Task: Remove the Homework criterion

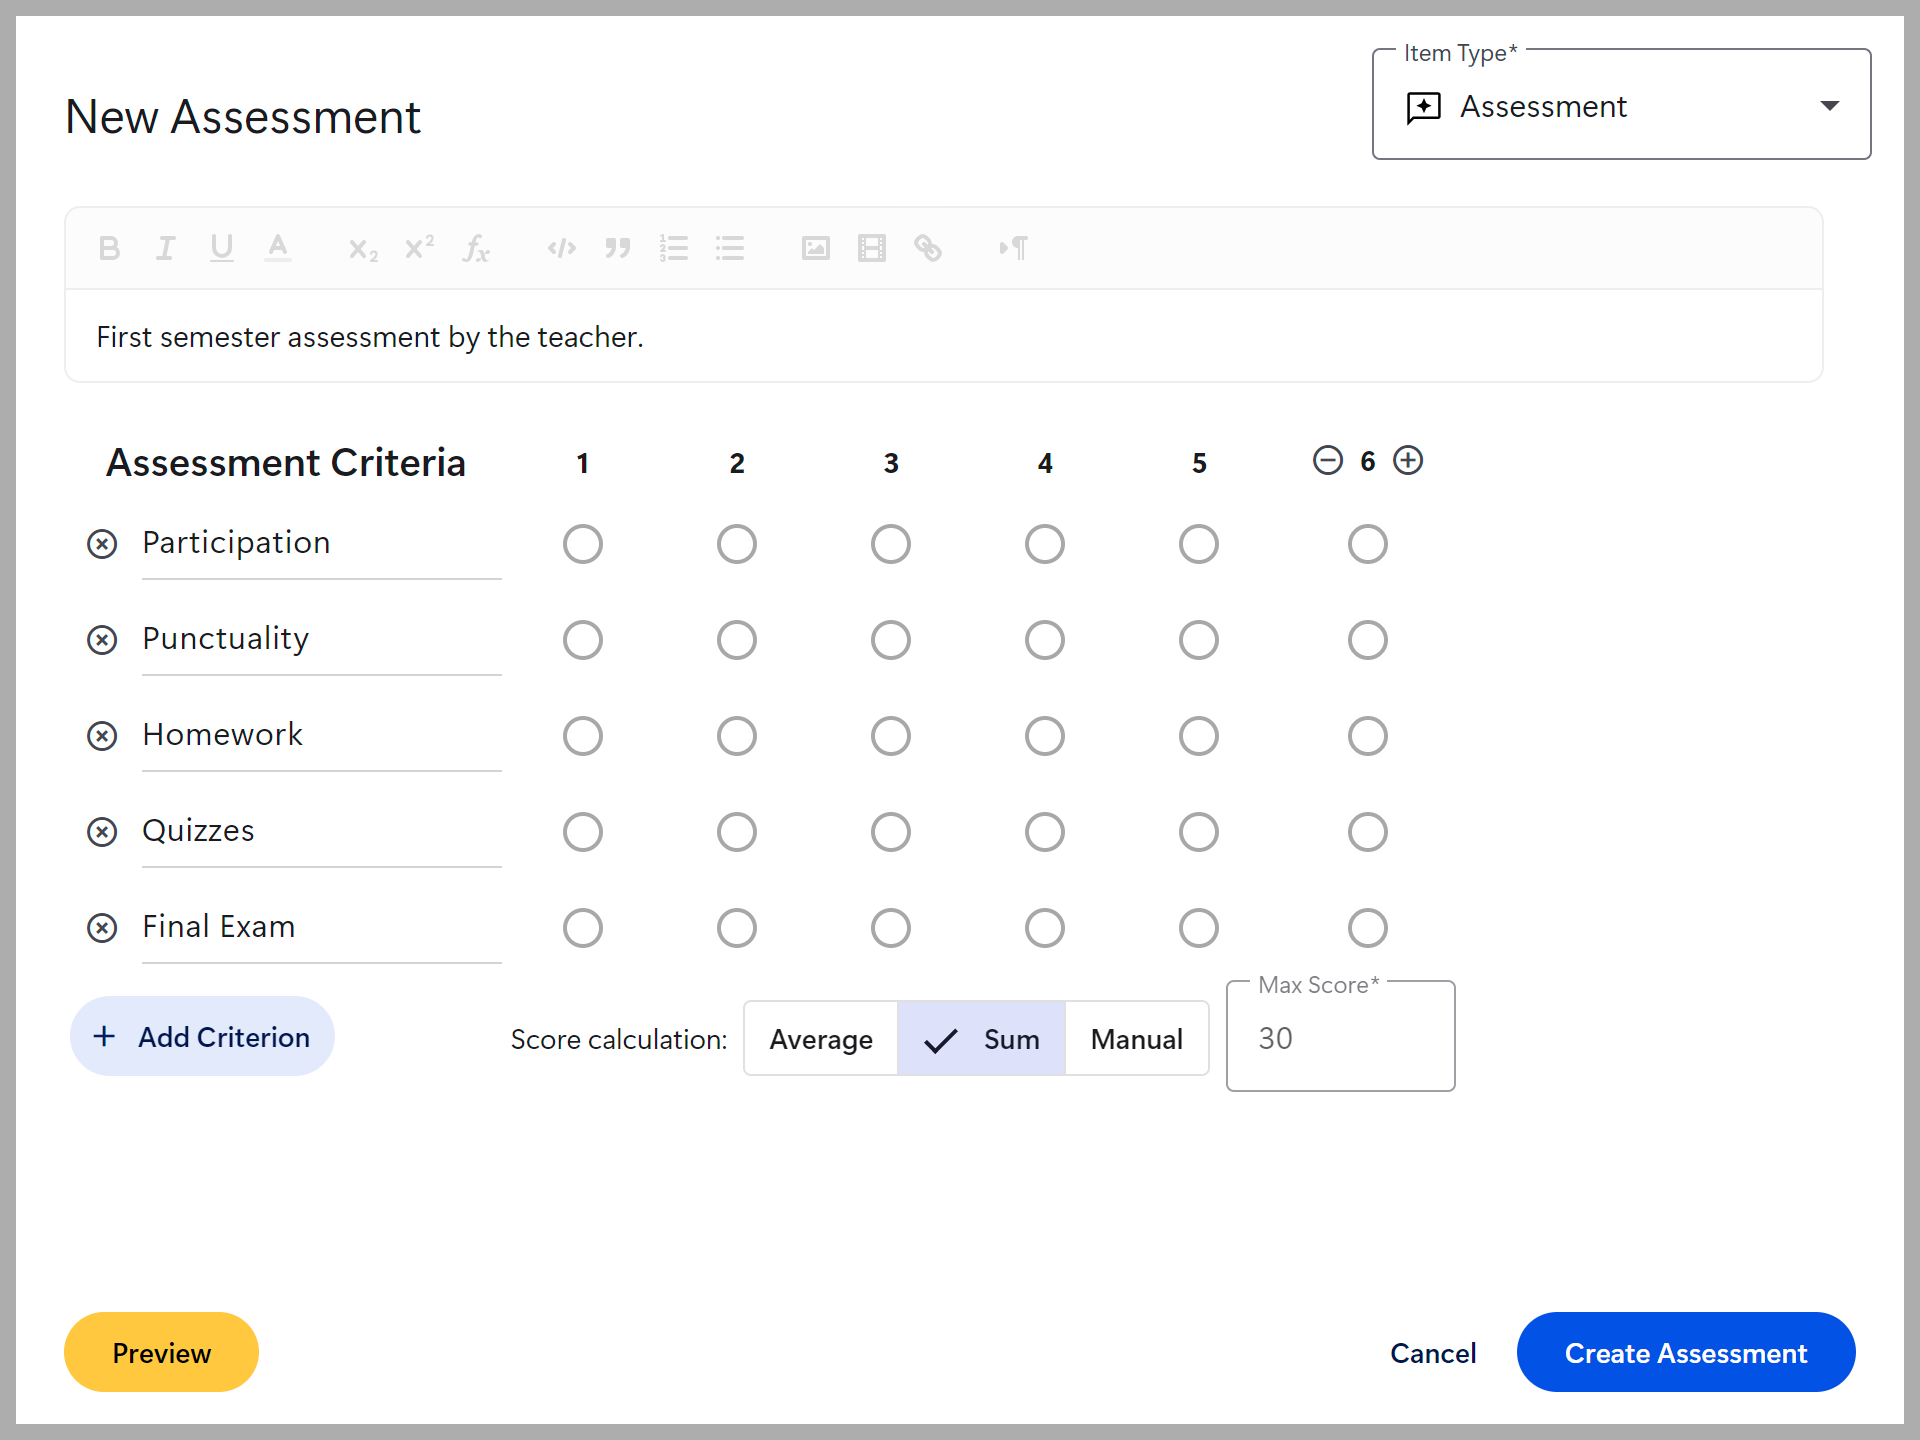Action: [102, 736]
